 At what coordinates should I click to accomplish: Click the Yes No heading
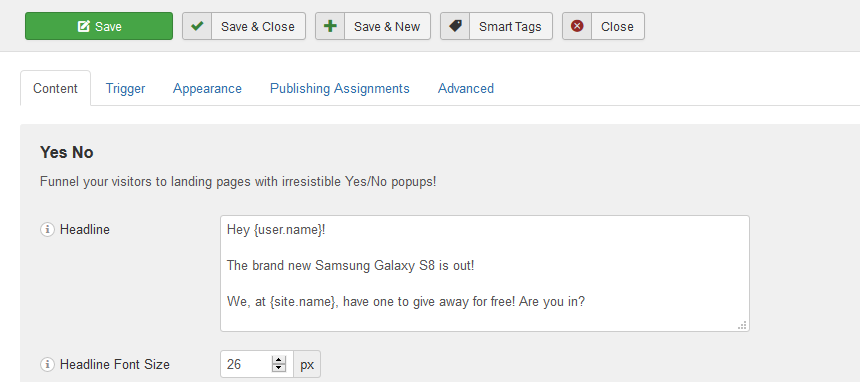click(x=66, y=153)
